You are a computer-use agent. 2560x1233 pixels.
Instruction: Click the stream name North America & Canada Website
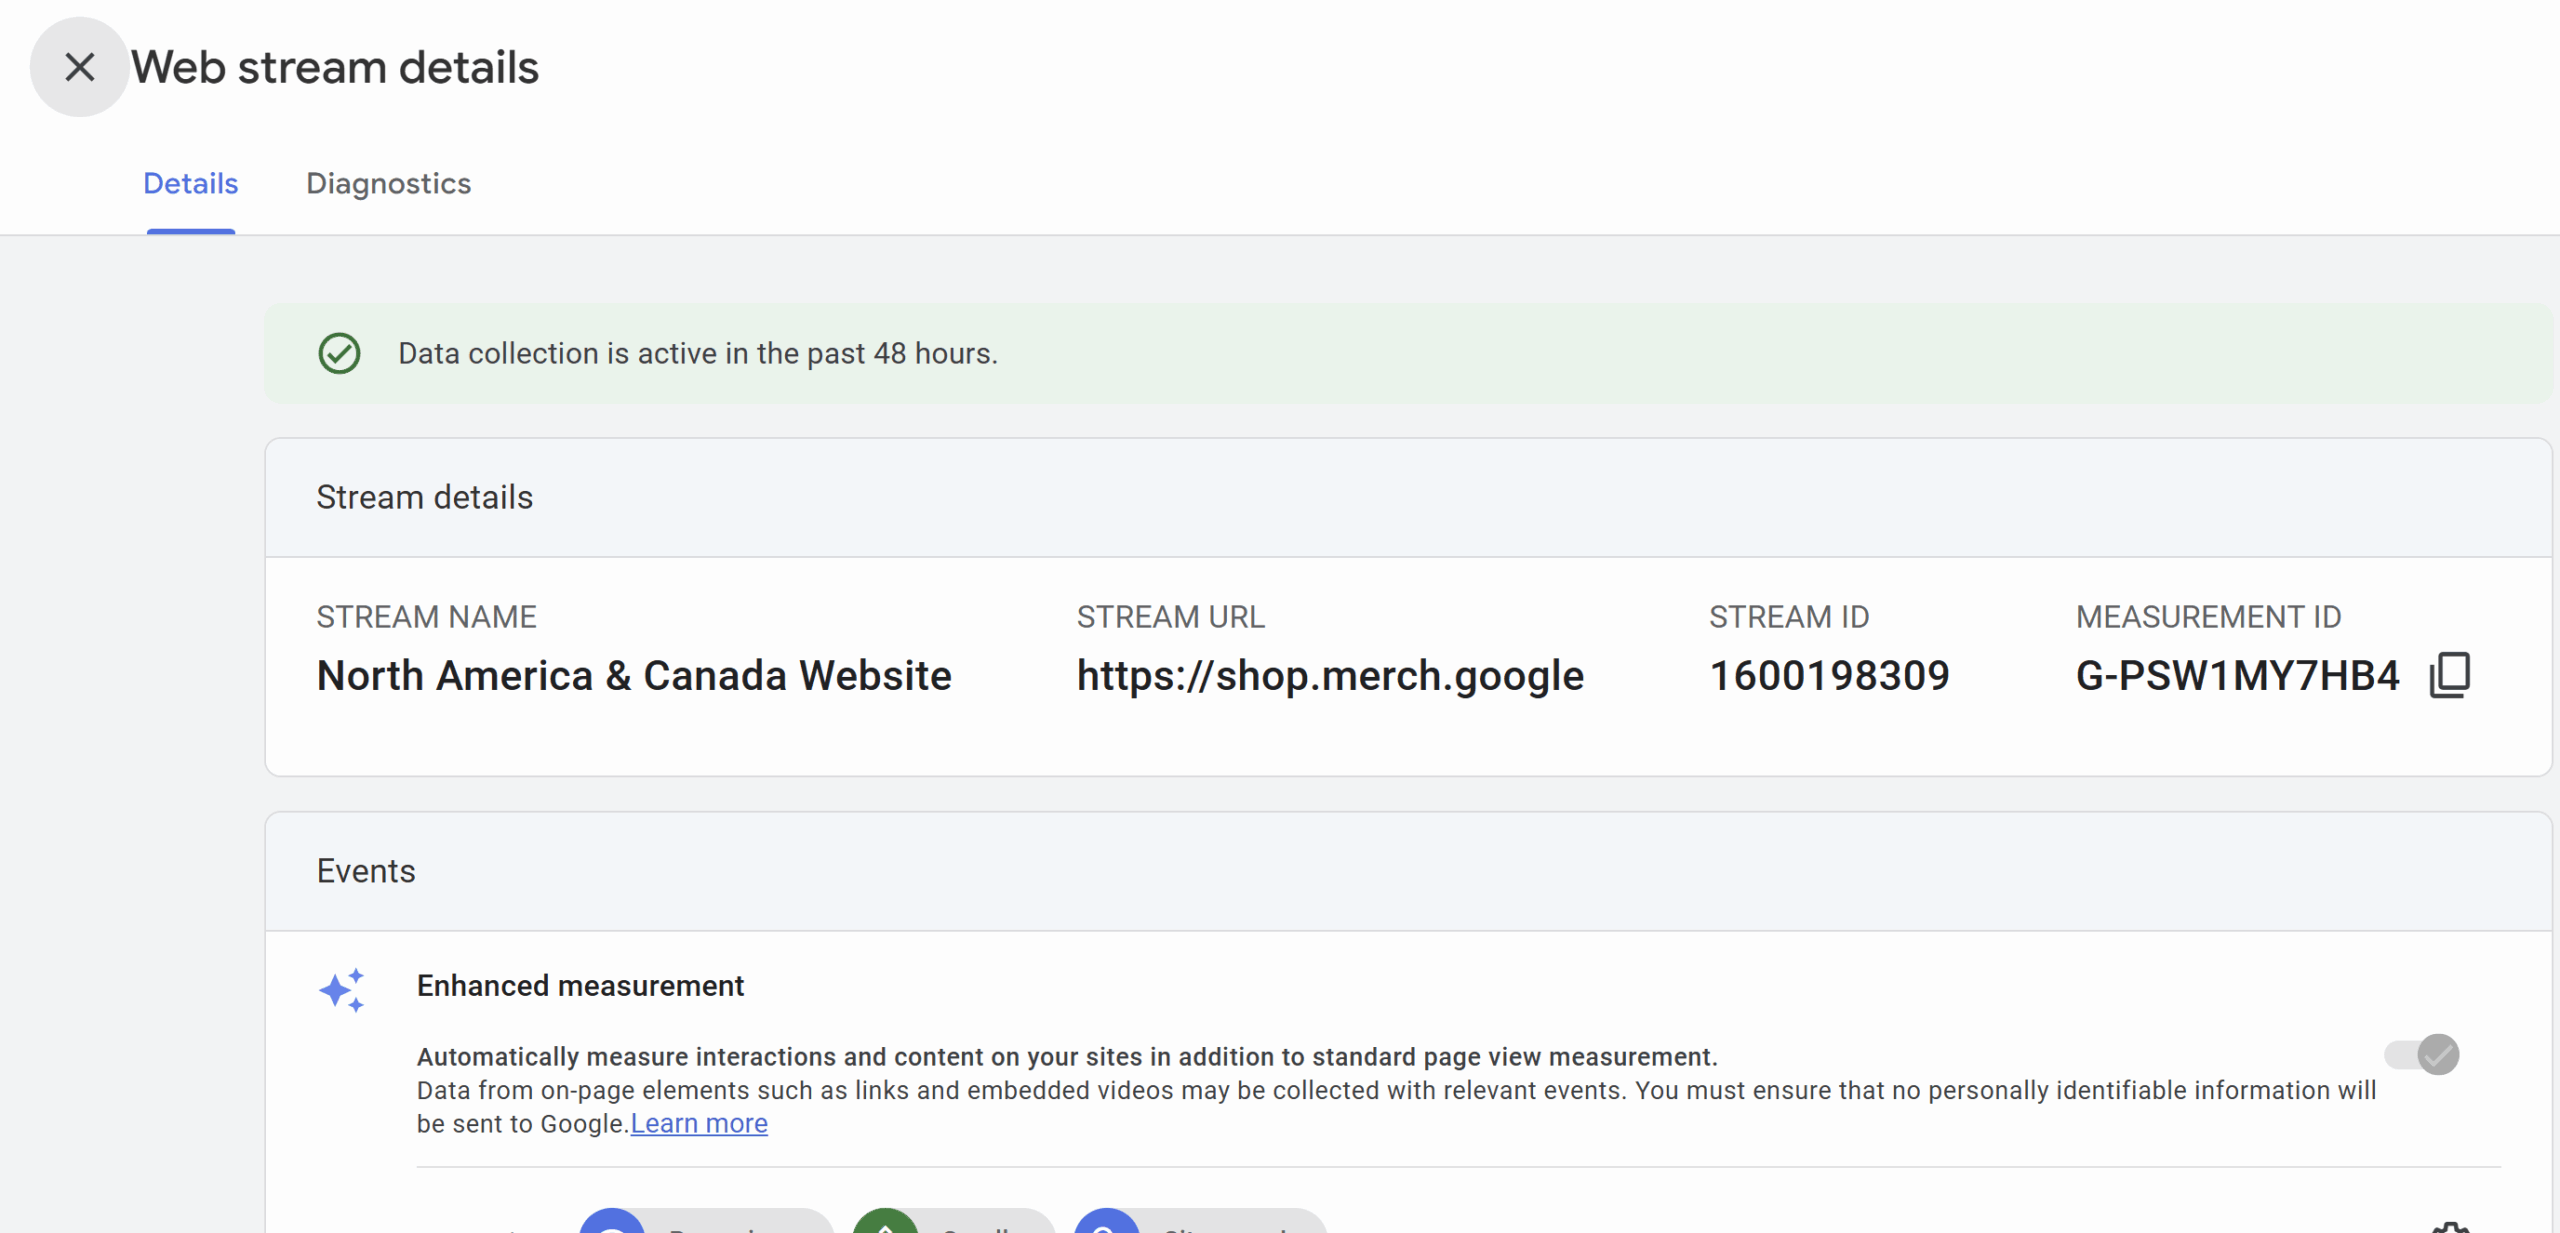634,676
